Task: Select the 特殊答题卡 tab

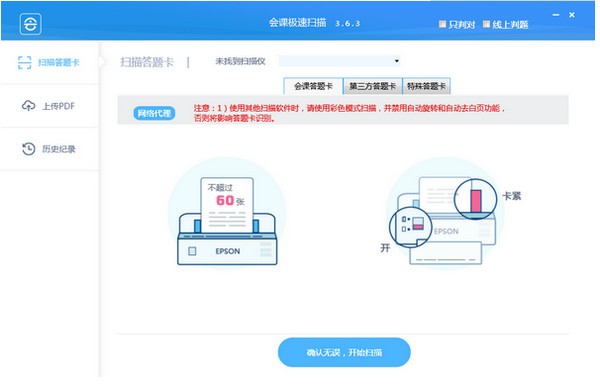Action: point(426,86)
